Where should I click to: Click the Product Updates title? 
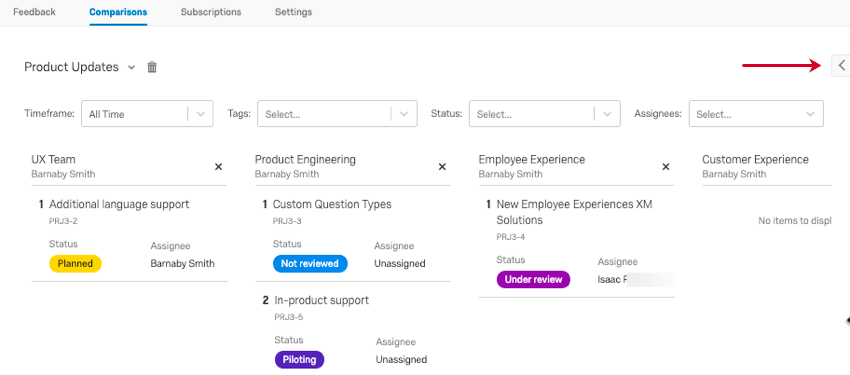coord(72,67)
